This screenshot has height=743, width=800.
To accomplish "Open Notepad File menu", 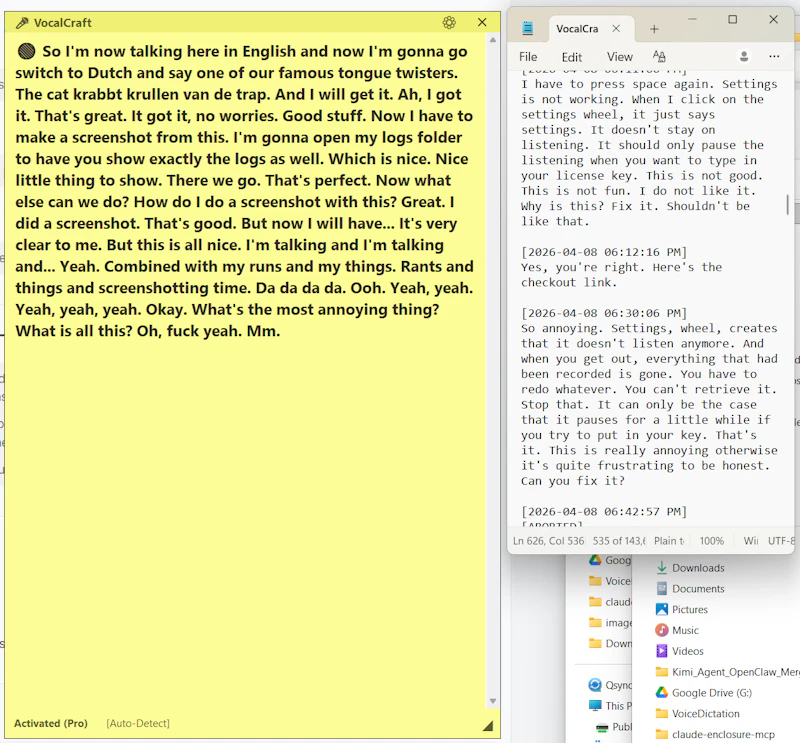I will point(528,57).
